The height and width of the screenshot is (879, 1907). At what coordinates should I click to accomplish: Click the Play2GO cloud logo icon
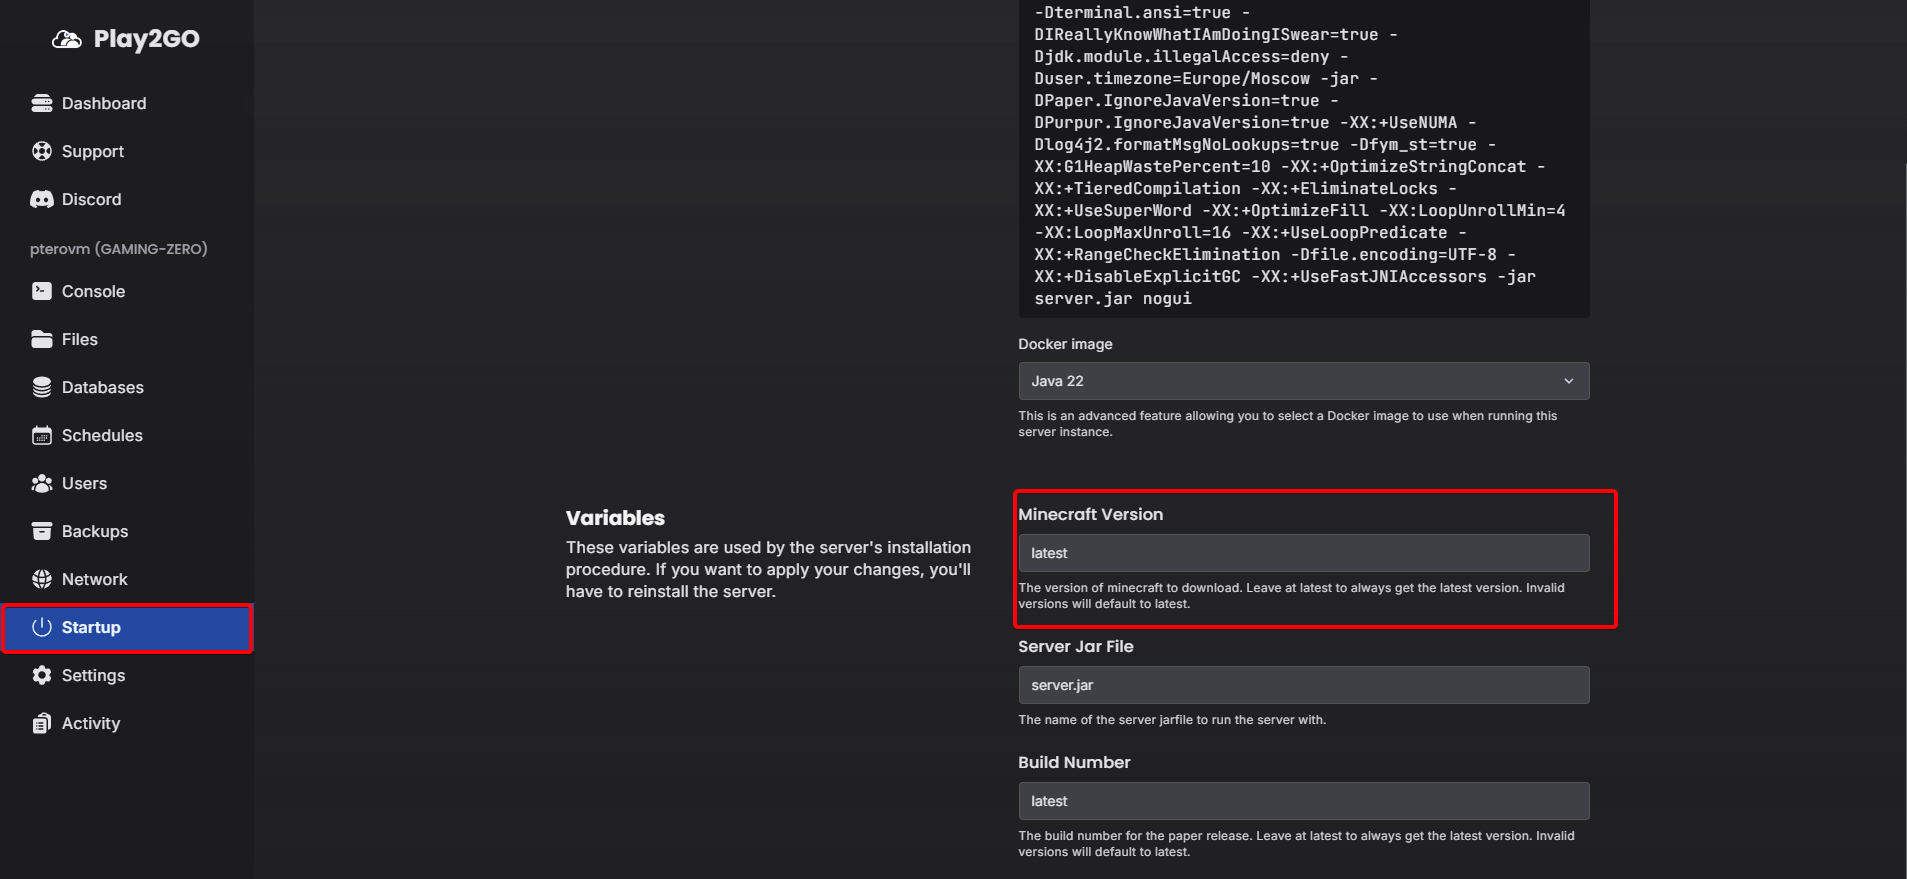click(67, 39)
